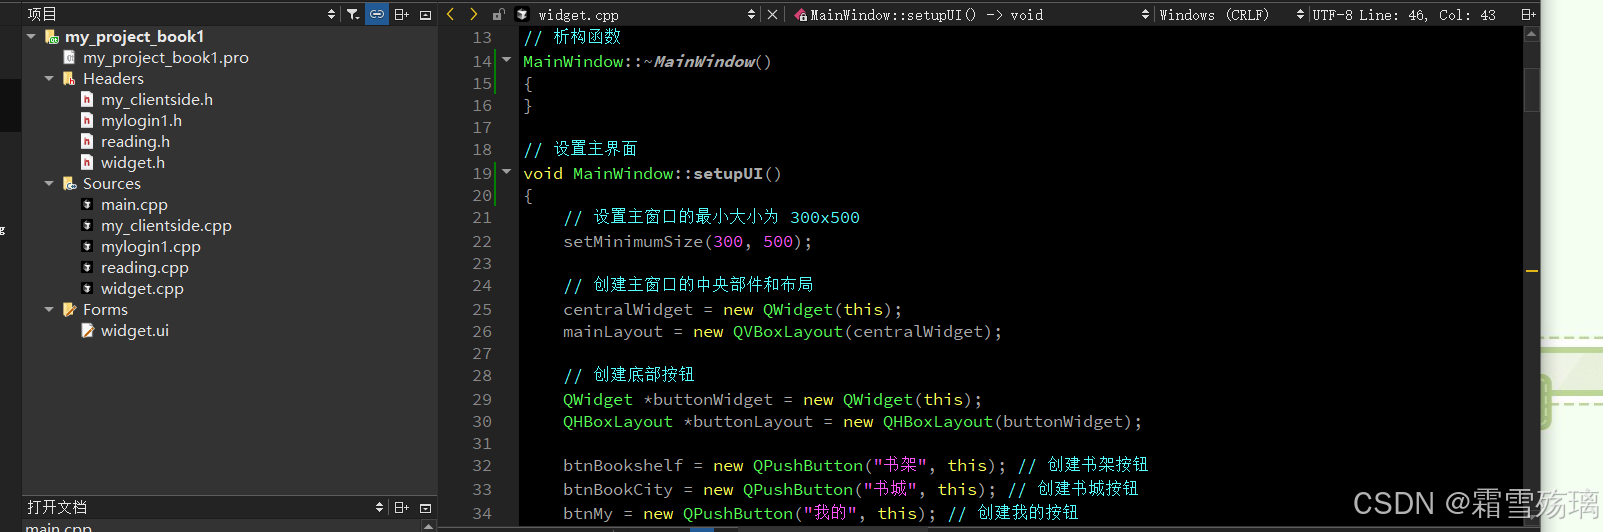This screenshot has width=1603, height=532.
Task: Toggle synchronize with editor link icon
Action: pyautogui.click(x=377, y=14)
